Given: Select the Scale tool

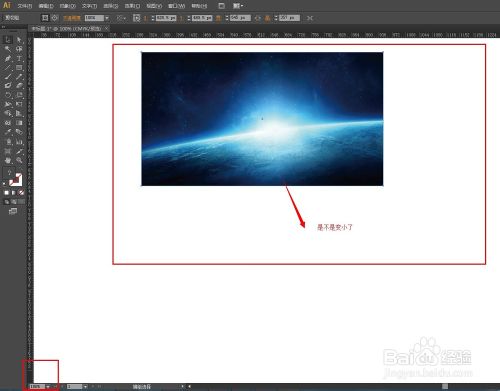Looking at the screenshot, I should 19,95.
